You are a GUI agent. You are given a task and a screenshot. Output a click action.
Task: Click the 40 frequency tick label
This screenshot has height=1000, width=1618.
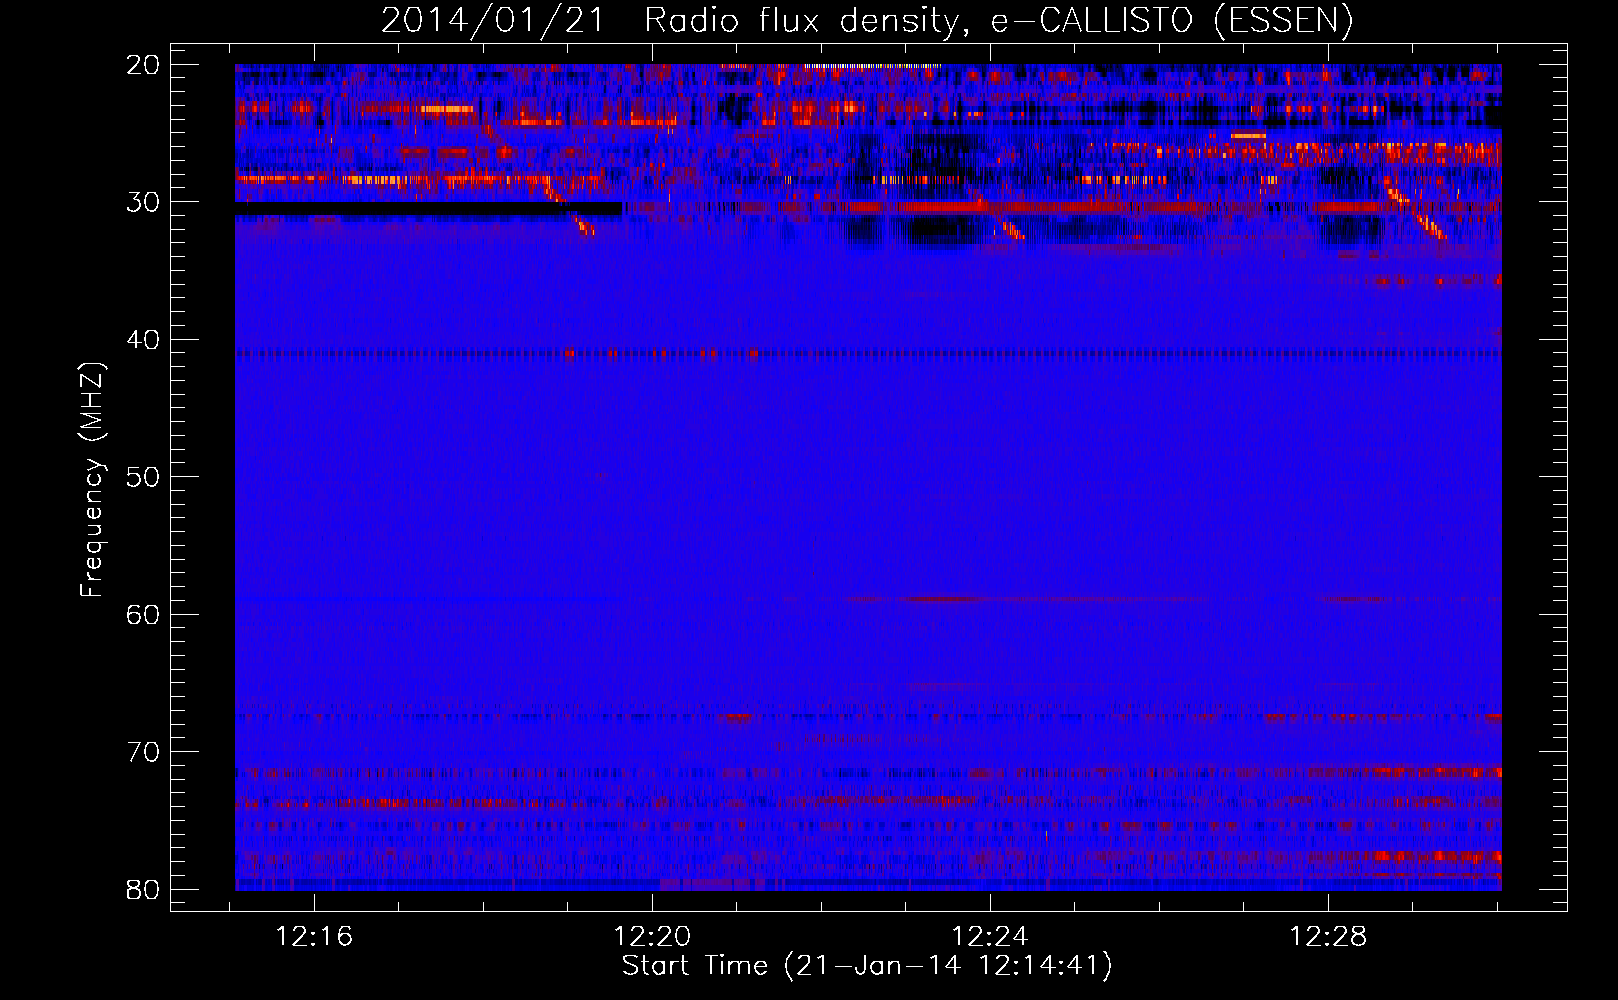coord(143,340)
